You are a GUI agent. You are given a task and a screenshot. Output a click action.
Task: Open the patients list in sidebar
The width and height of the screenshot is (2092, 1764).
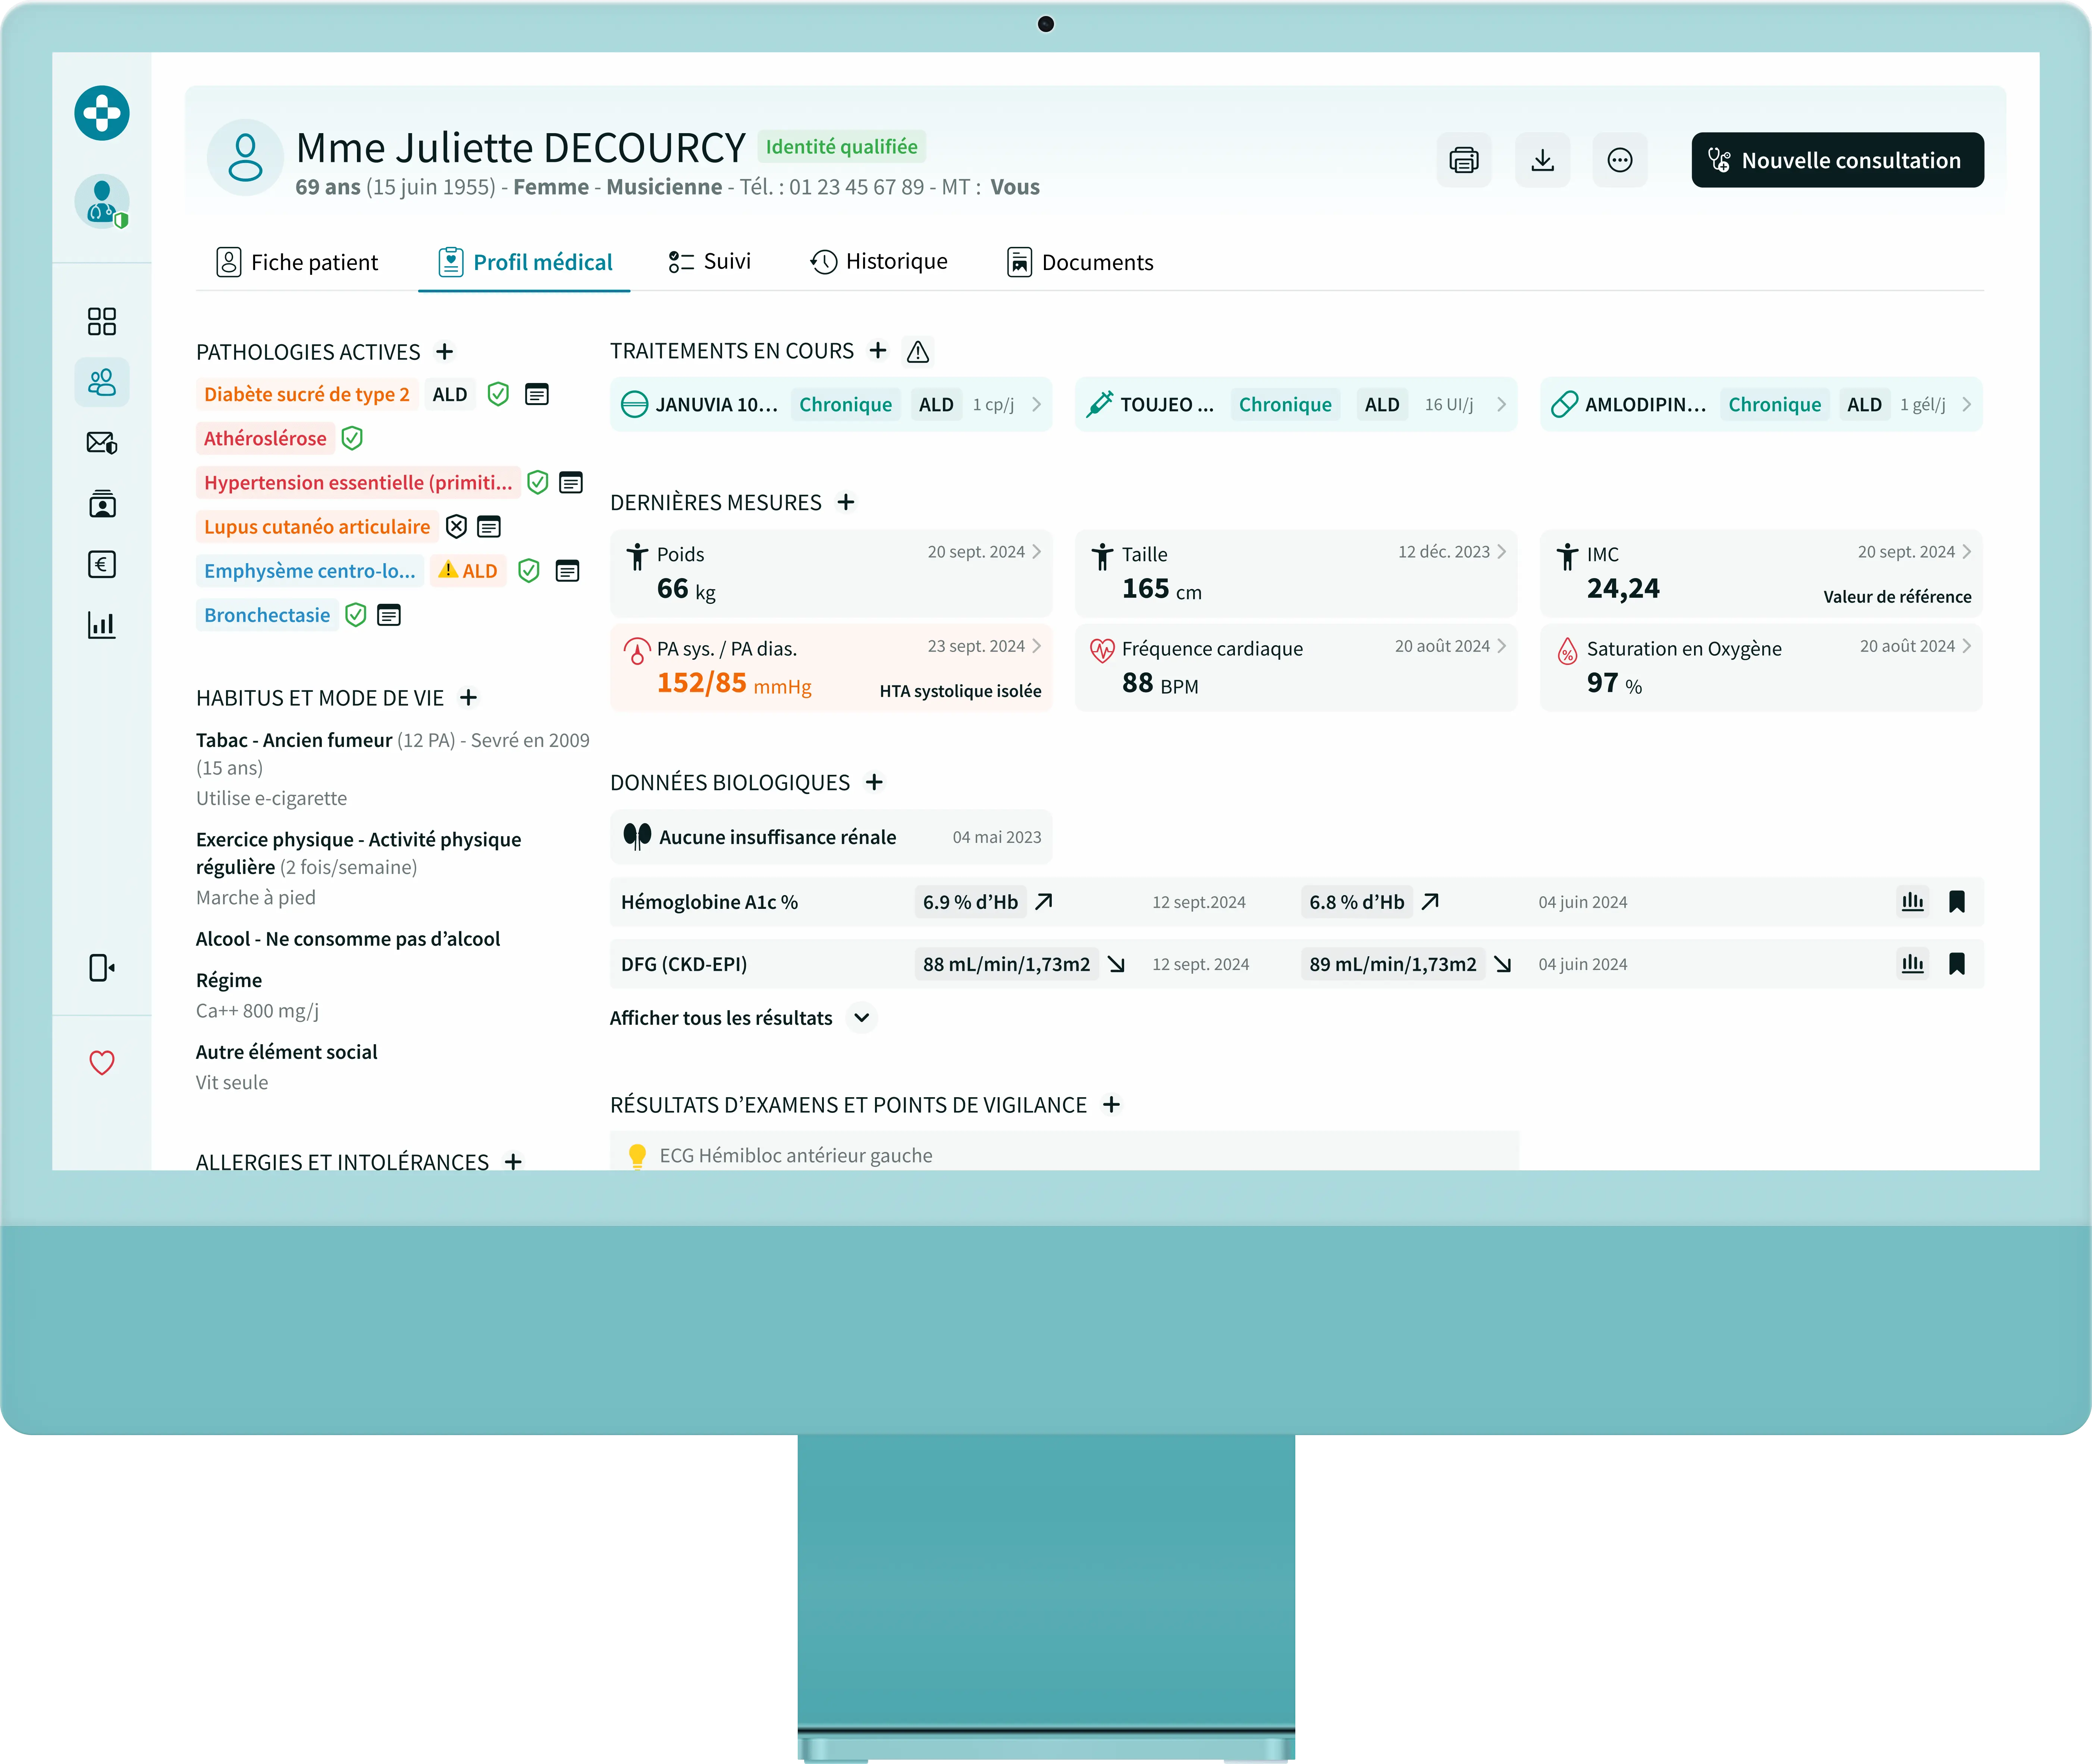point(102,382)
